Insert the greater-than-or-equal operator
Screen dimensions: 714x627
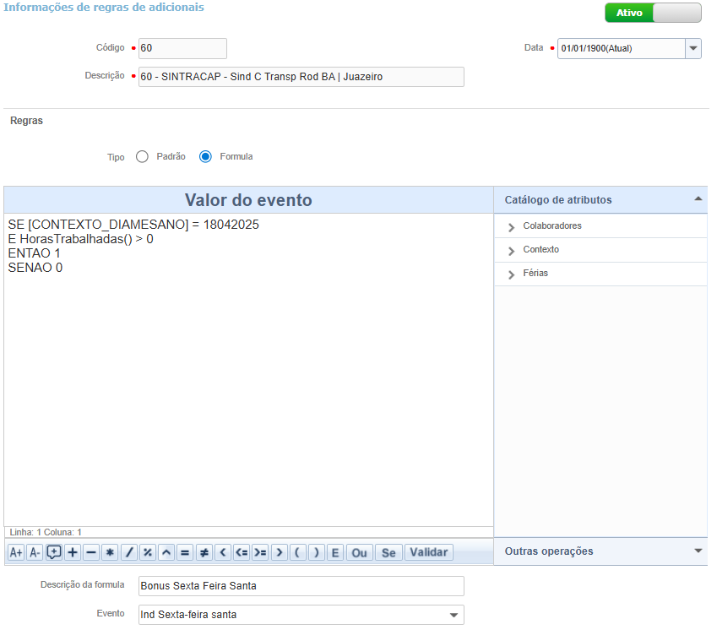[x=260, y=552]
